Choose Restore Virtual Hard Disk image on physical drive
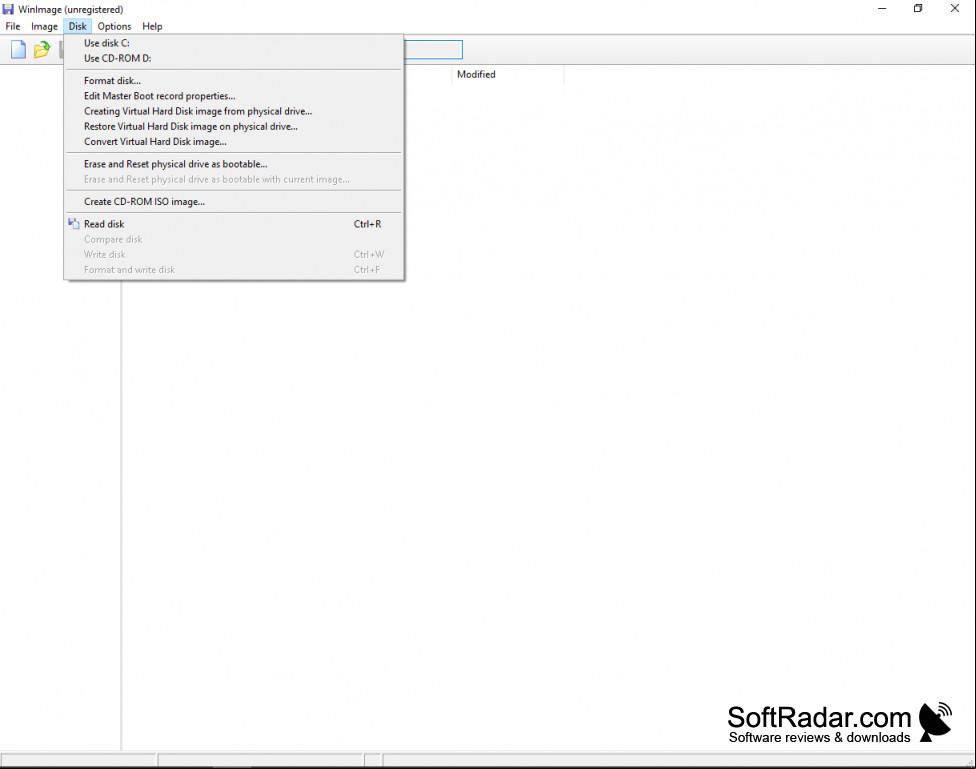This screenshot has width=976, height=769. 234,126
